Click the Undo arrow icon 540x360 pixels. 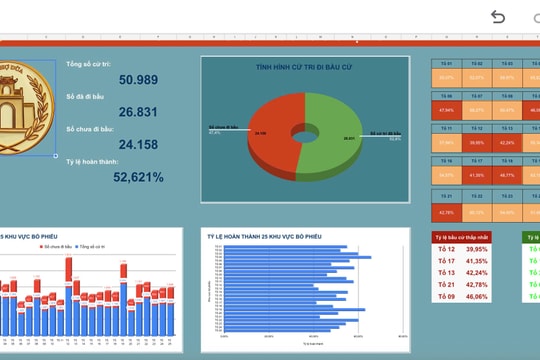click(498, 17)
